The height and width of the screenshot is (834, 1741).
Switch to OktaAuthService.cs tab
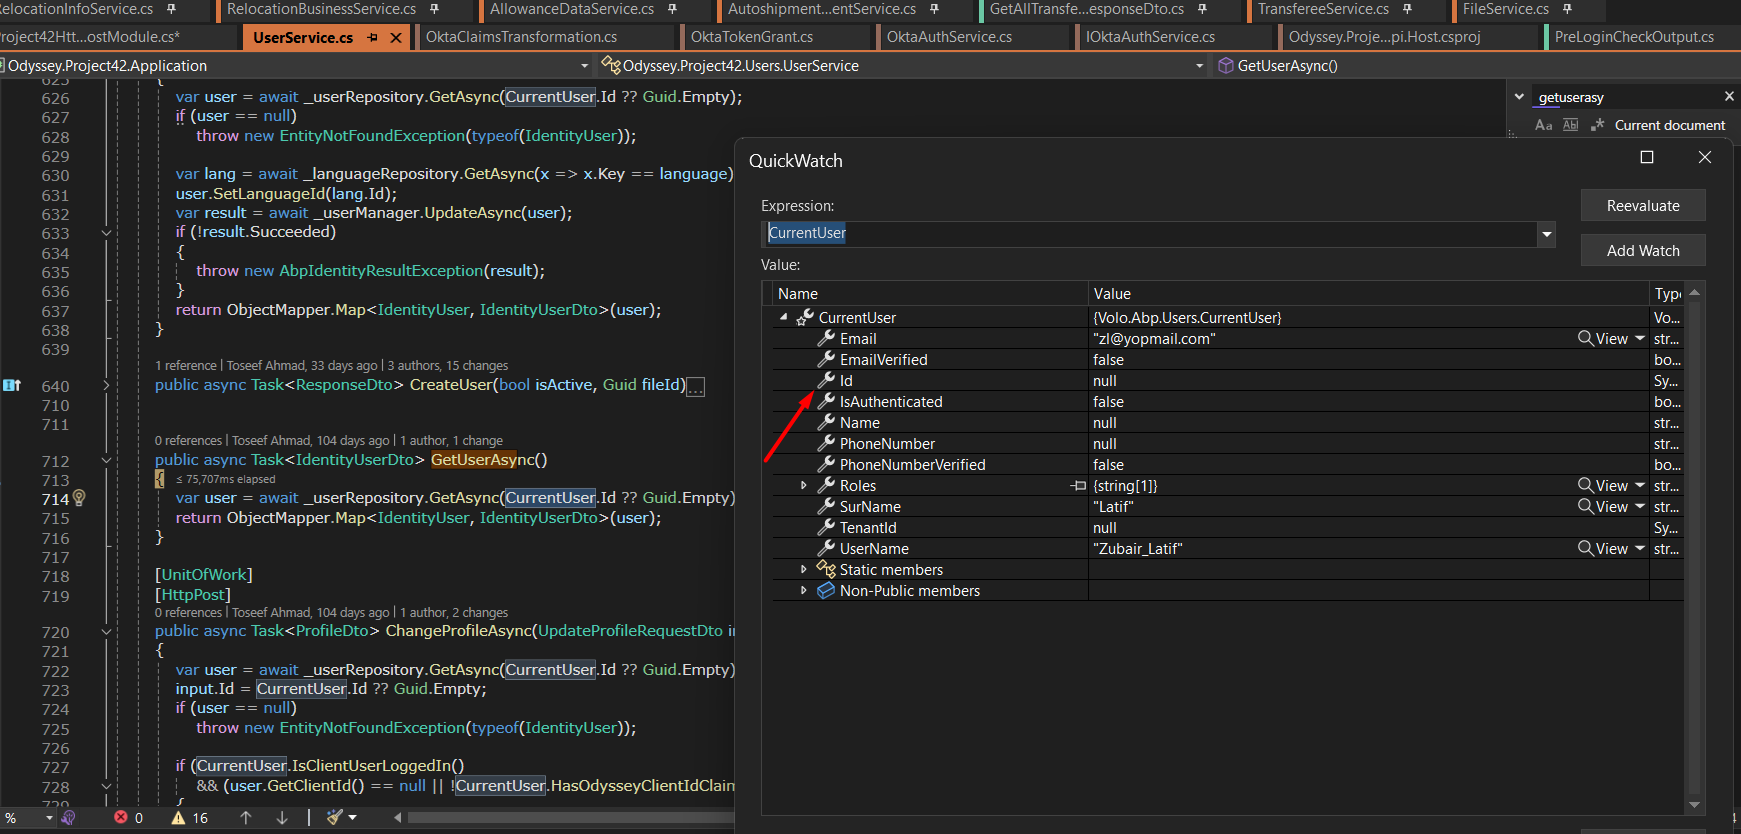click(x=948, y=37)
